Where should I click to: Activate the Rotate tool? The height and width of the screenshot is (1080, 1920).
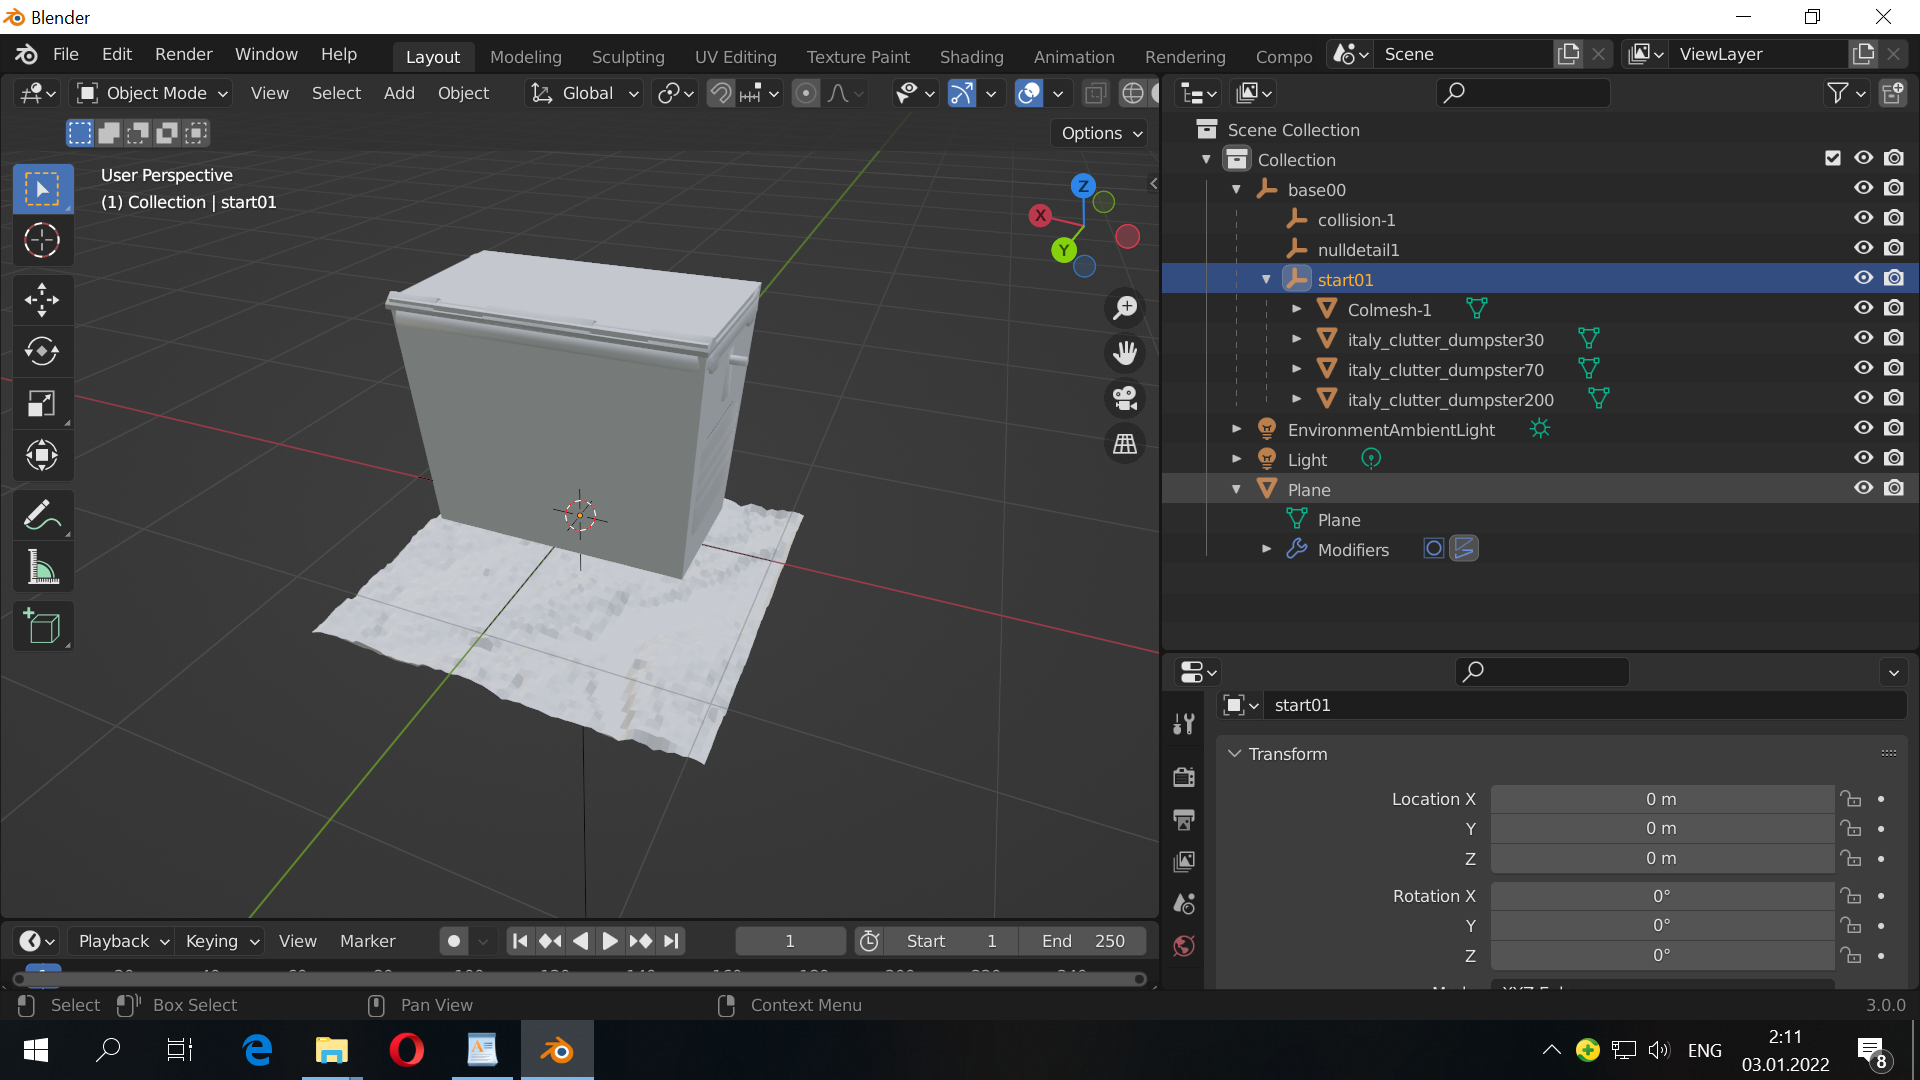pyautogui.click(x=42, y=351)
